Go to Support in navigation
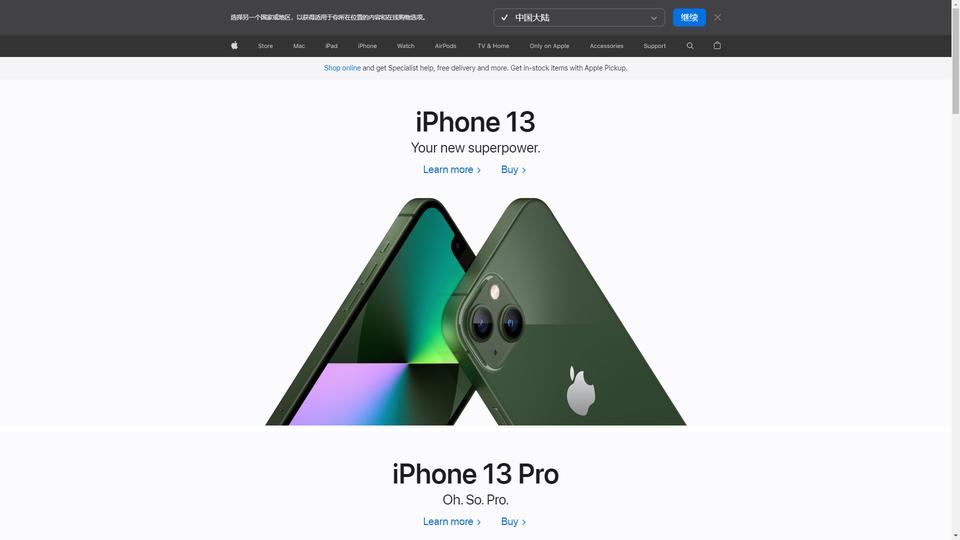 tap(654, 46)
